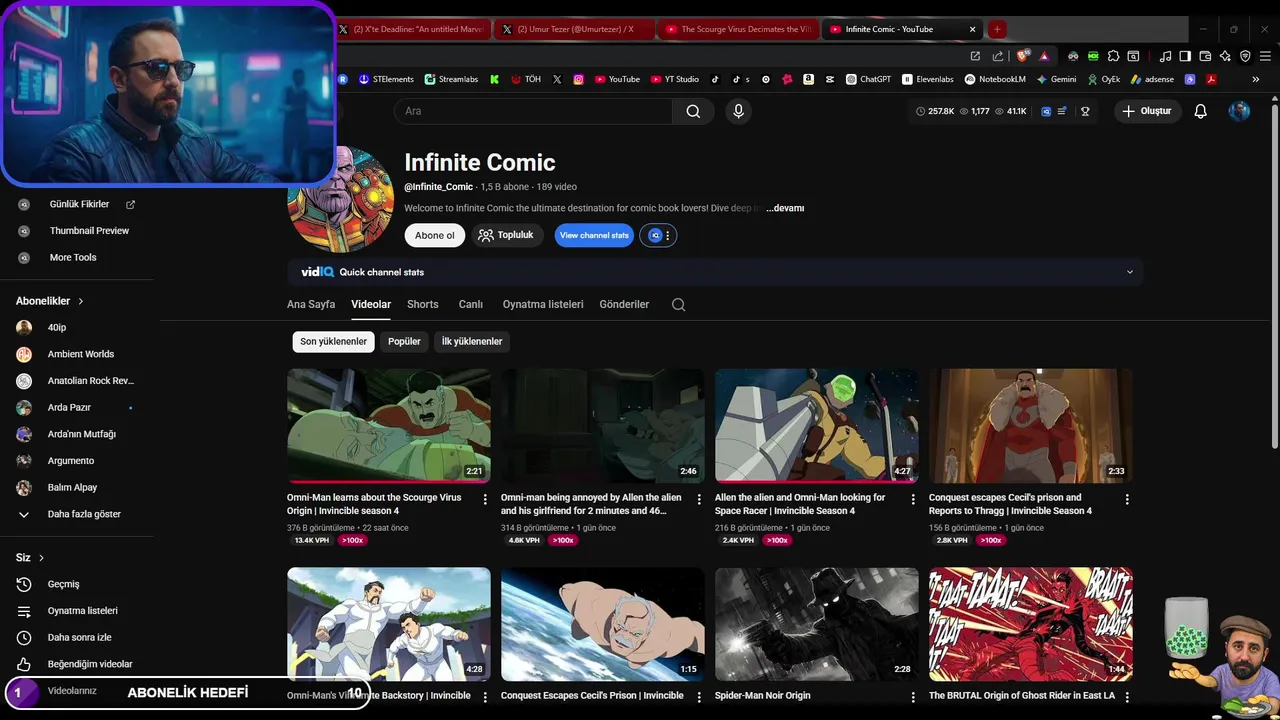Open the YT Studio bookmark
Image resolution: width=1280 pixels, height=720 pixels.
tap(675, 79)
